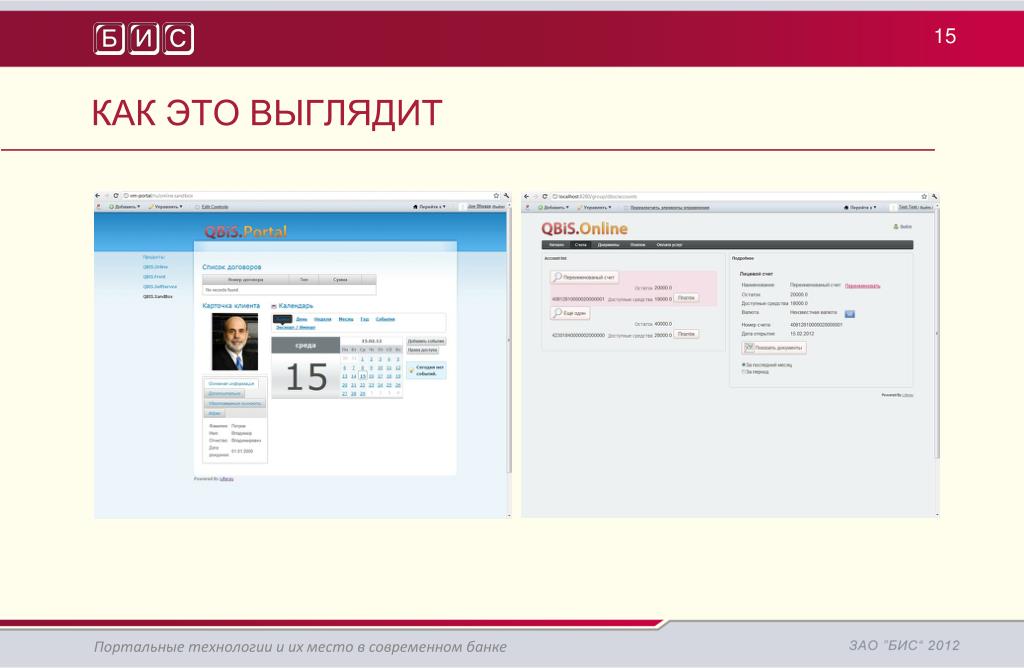The width and height of the screenshot is (1024, 668).
Task: Click user icon beside Выйти in QBiS.Online
Action: tap(896, 227)
